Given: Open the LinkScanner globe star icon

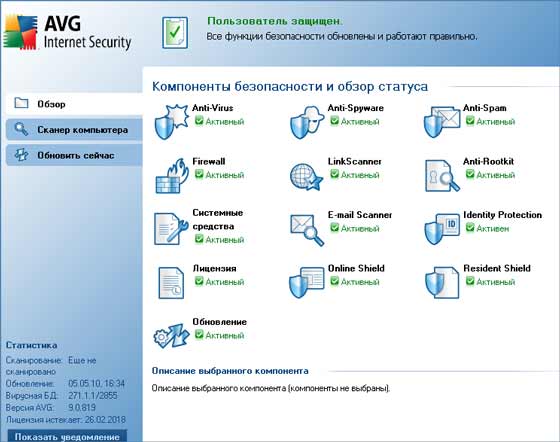Looking at the screenshot, I should coord(306,176).
